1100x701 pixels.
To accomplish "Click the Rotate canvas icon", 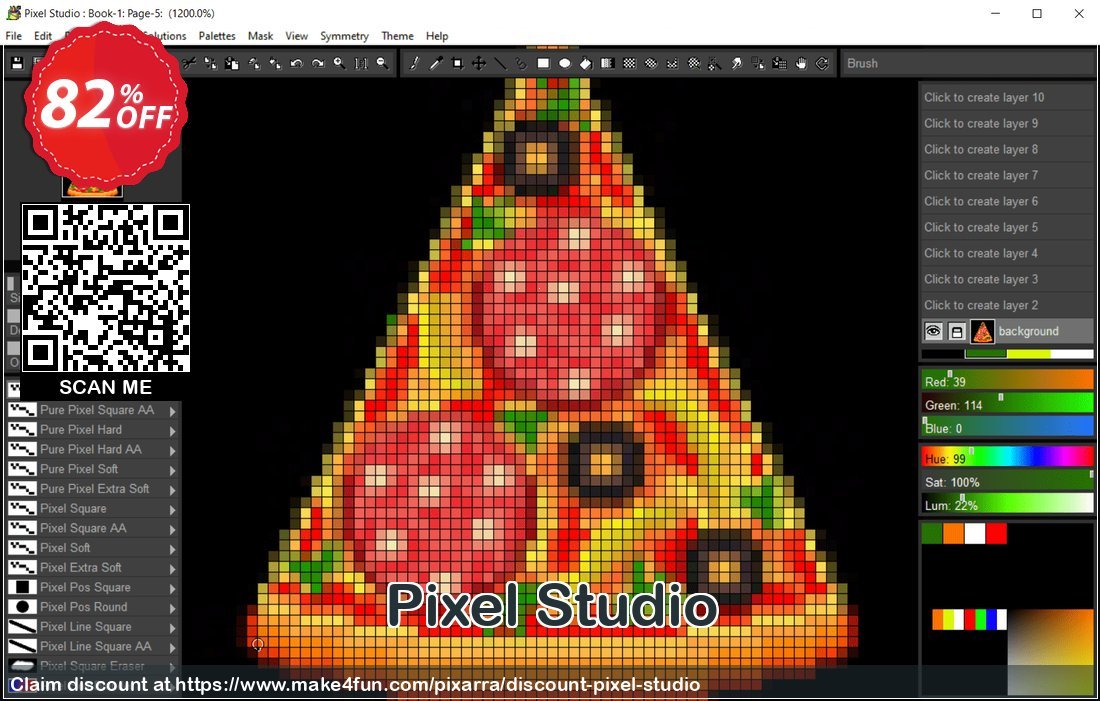I will [822, 63].
